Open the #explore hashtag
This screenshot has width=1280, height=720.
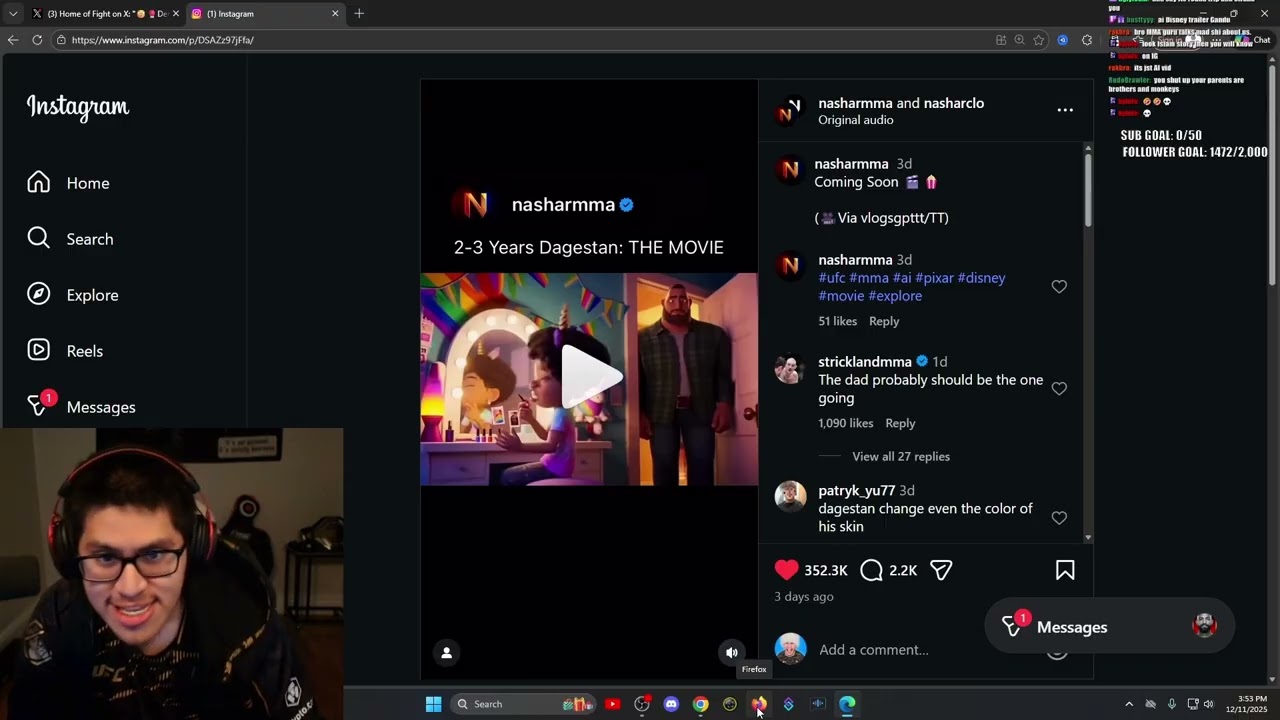click(x=895, y=296)
